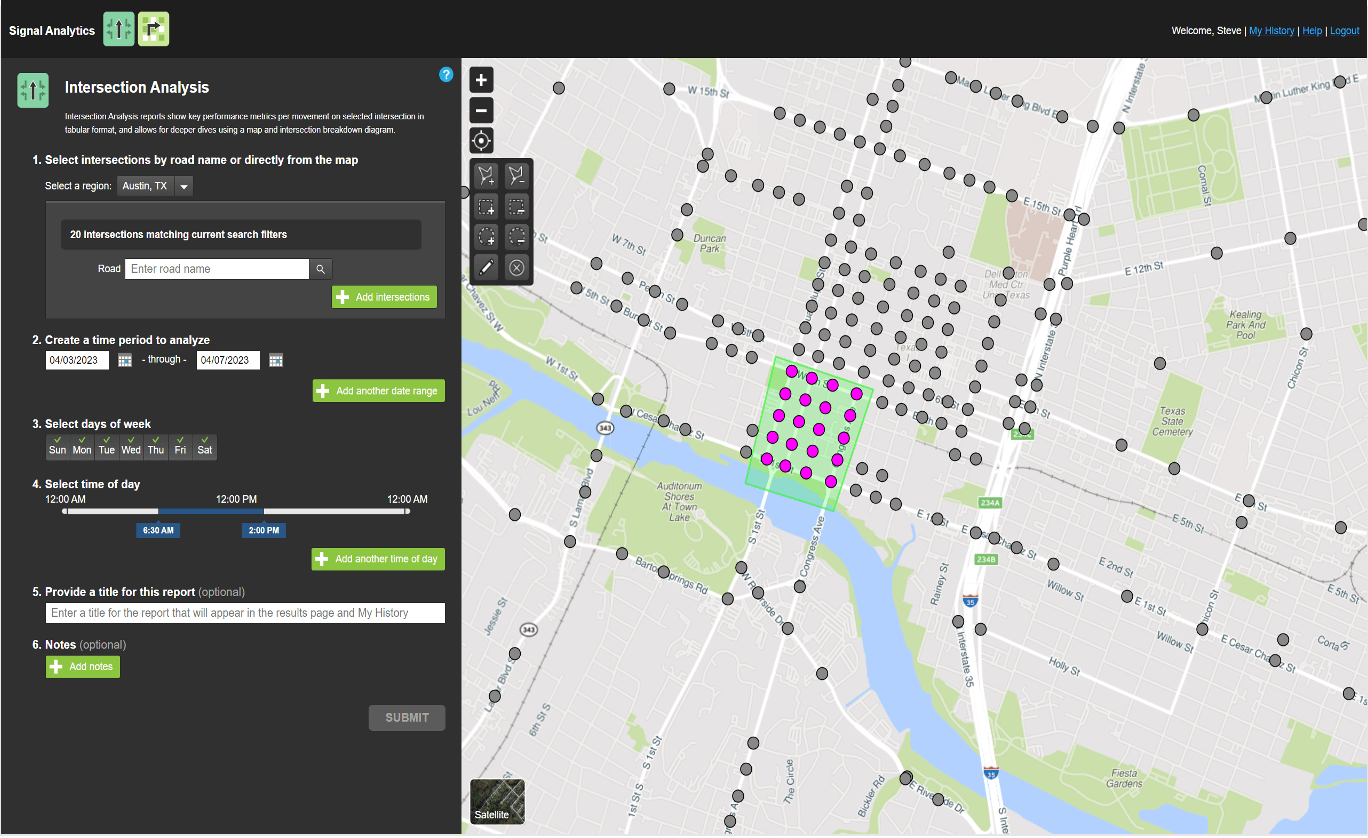The width and height of the screenshot is (1368, 838).
Task: Click the Auditorium Shores map label
Action: click(679, 501)
